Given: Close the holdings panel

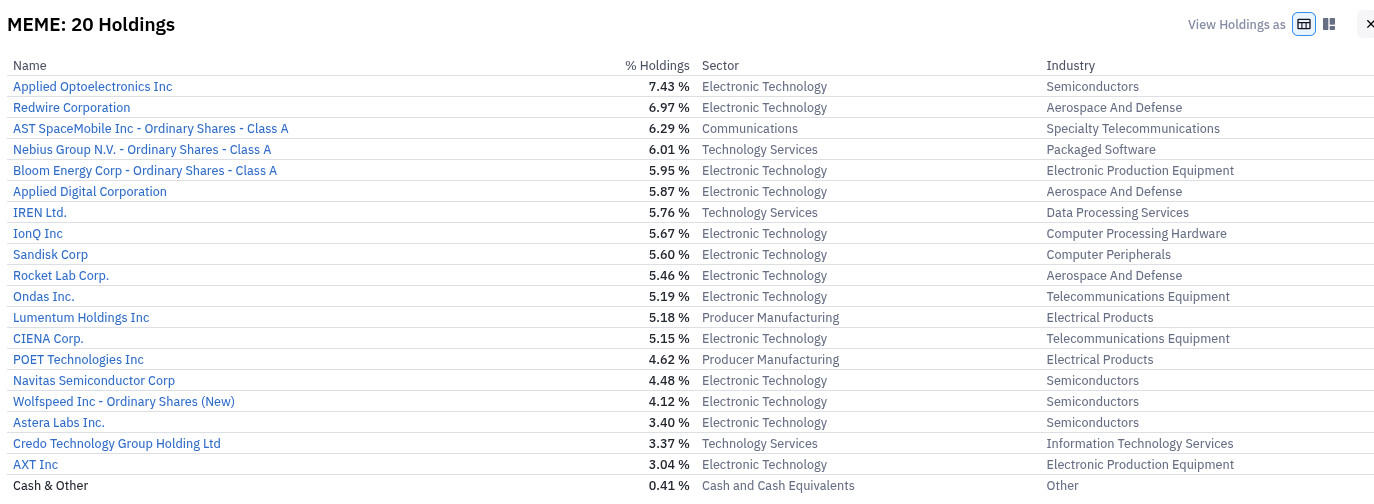Looking at the screenshot, I should pos(1369,24).
